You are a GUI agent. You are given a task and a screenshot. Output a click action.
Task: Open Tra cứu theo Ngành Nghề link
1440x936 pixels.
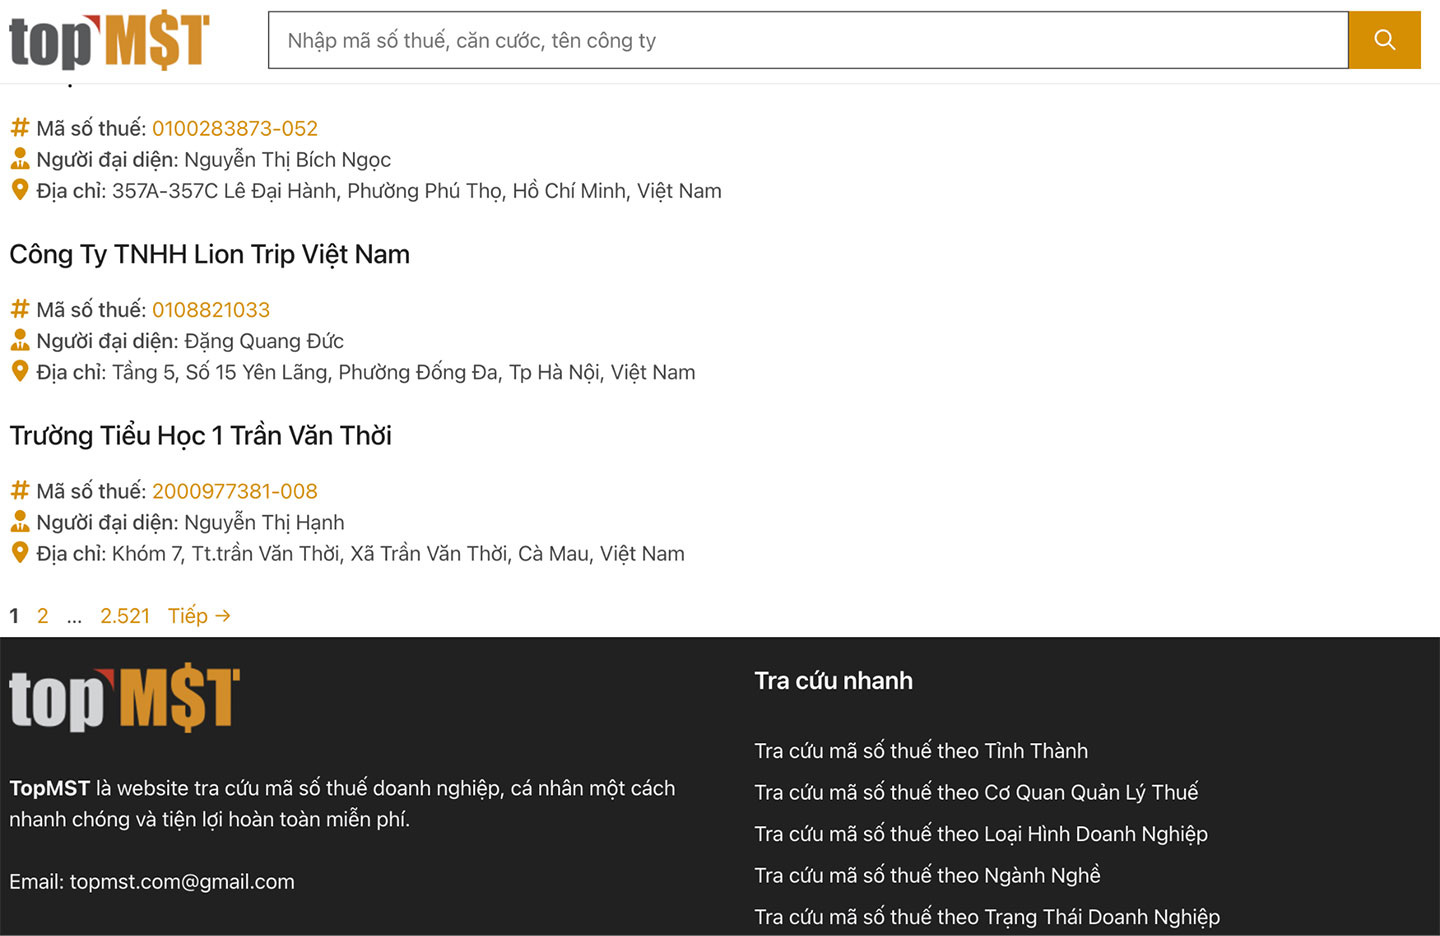pos(927,875)
